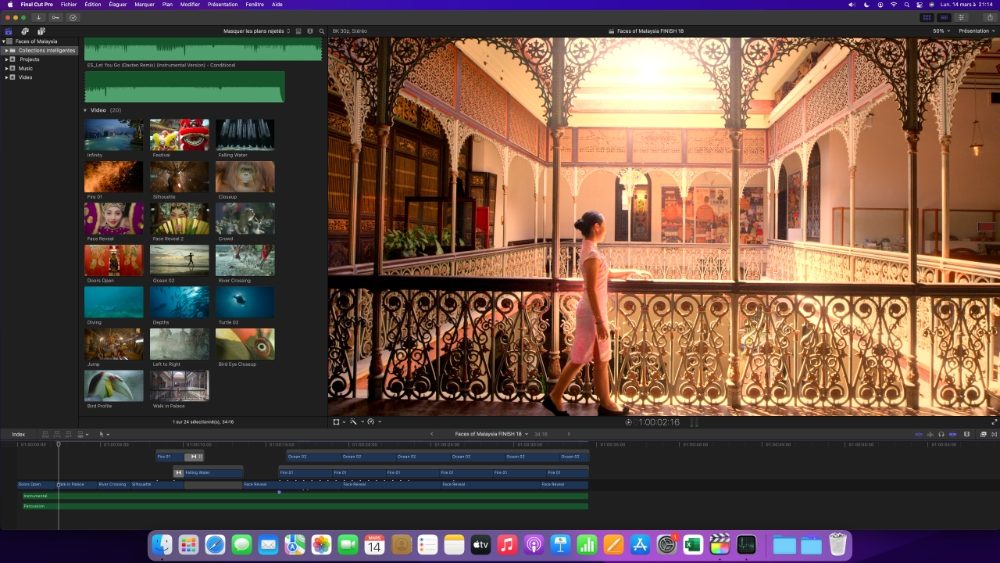Screen dimensions: 1000x563
Task: Toggle the Browser panel visibility
Action: coord(927,17)
